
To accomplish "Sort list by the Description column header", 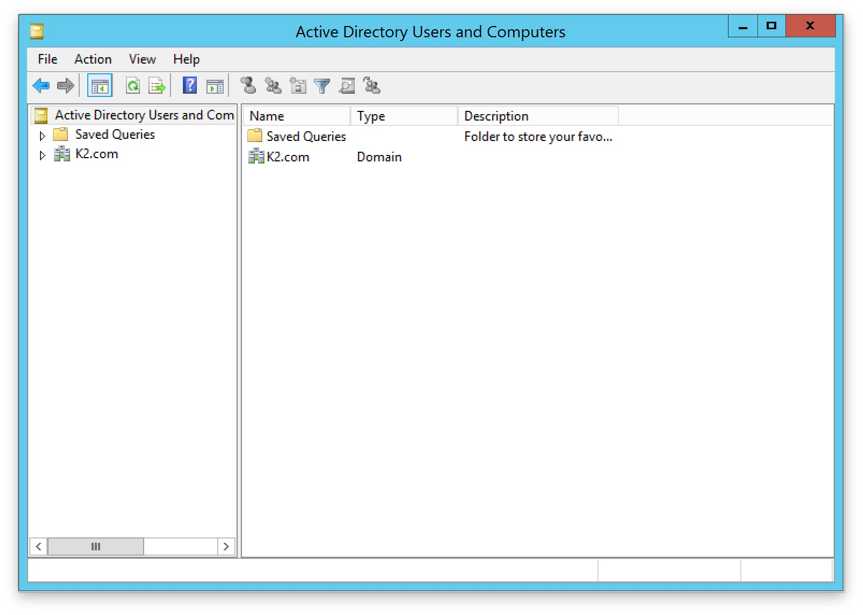I will [538, 116].
